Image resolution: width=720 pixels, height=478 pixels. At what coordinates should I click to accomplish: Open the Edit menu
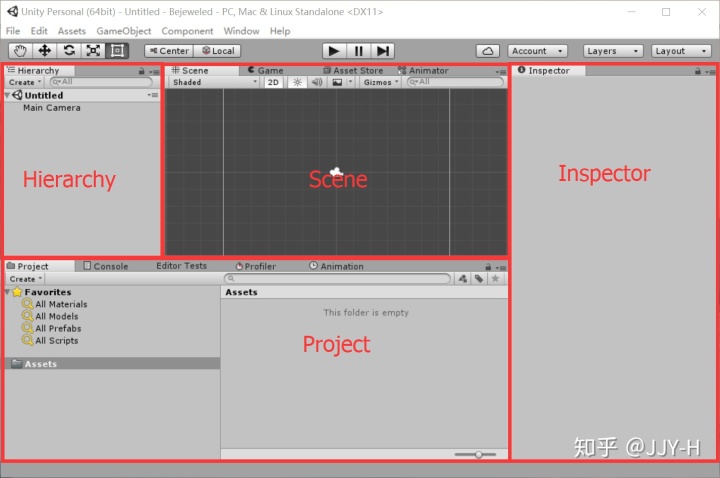point(39,31)
